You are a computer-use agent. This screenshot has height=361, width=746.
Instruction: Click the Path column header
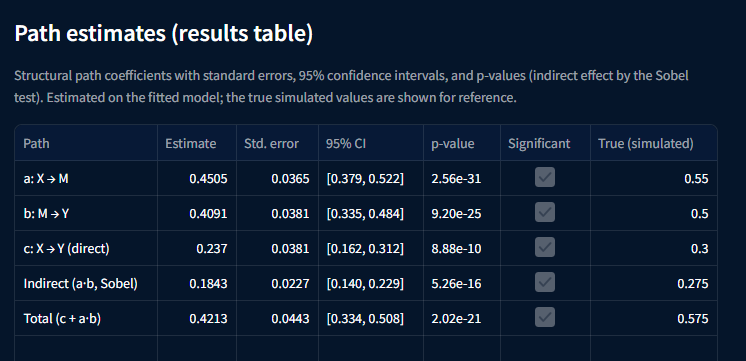pos(86,143)
